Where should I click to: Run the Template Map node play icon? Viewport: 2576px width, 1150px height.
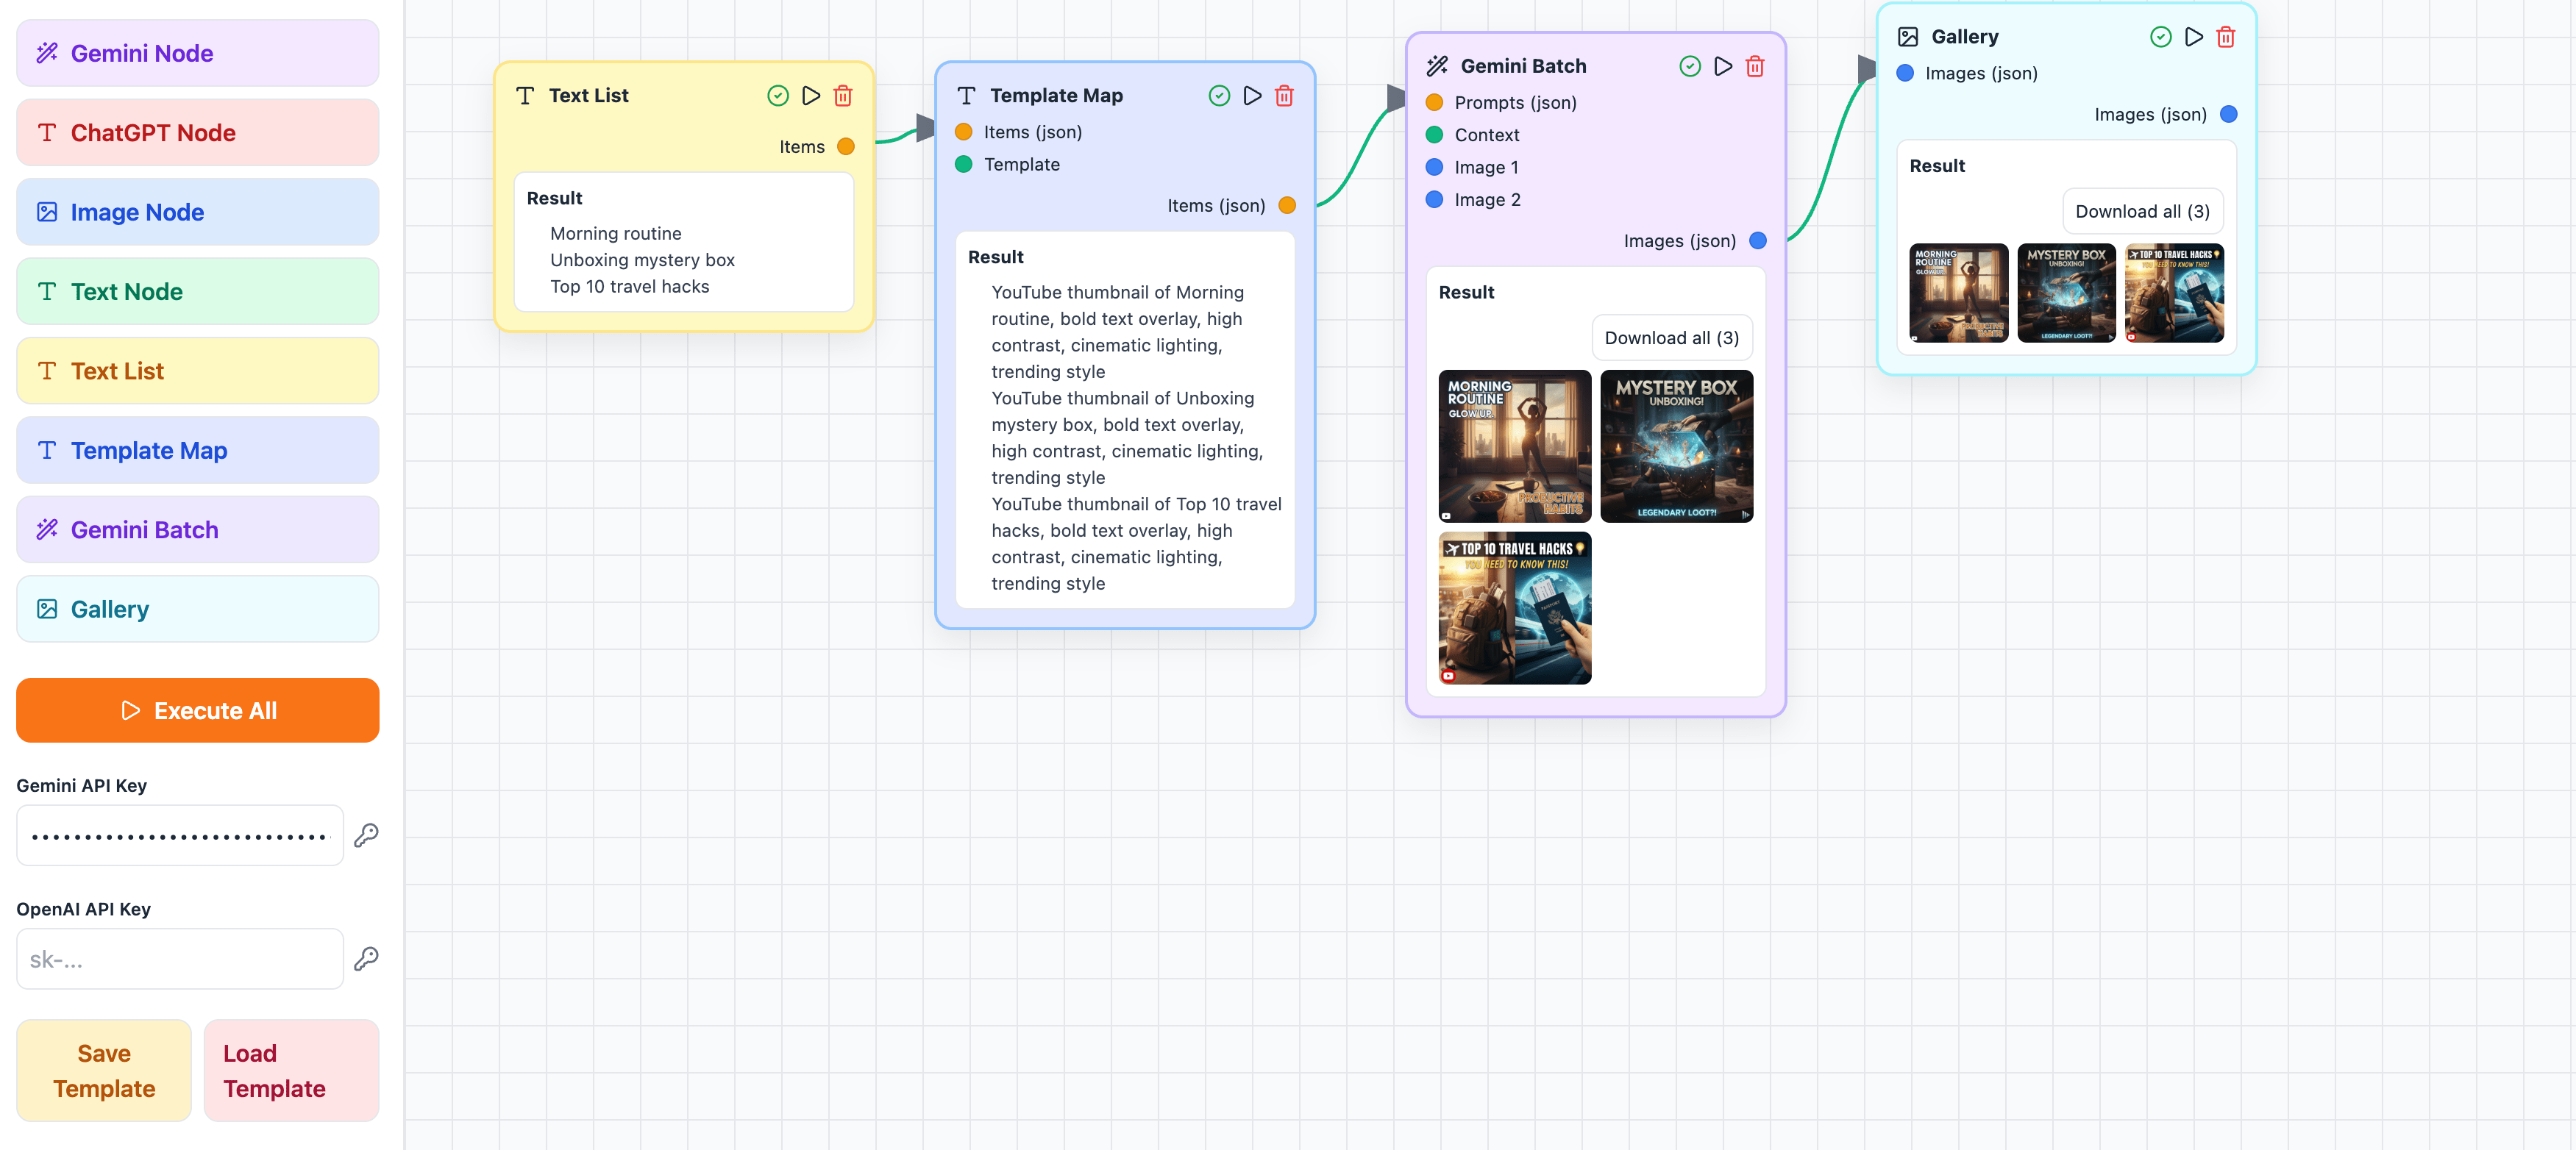1252,95
